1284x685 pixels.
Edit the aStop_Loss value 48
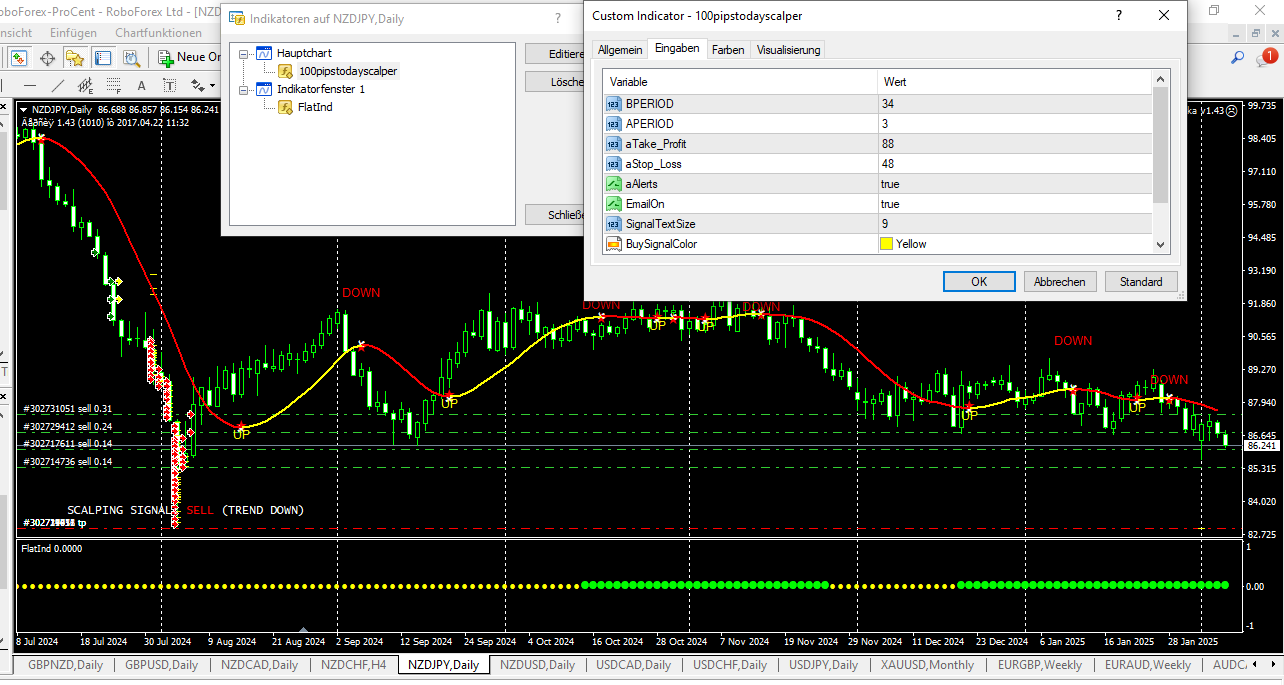click(x=1015, y=164)
